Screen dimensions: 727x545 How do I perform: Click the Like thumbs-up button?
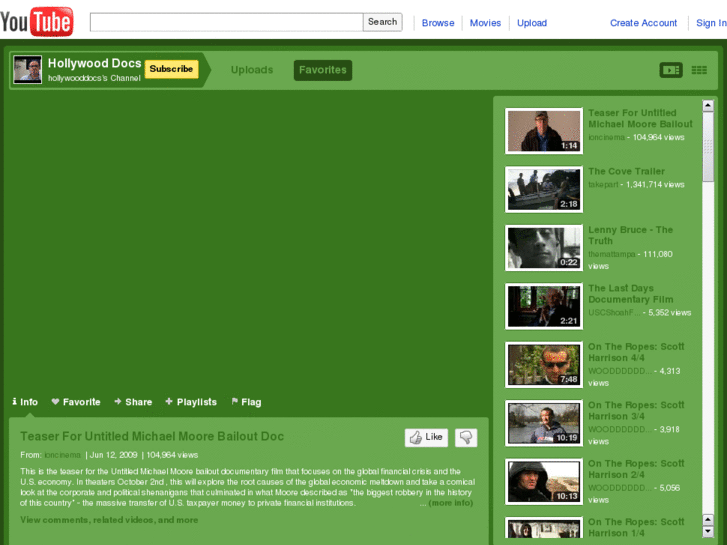pos(426,437)
